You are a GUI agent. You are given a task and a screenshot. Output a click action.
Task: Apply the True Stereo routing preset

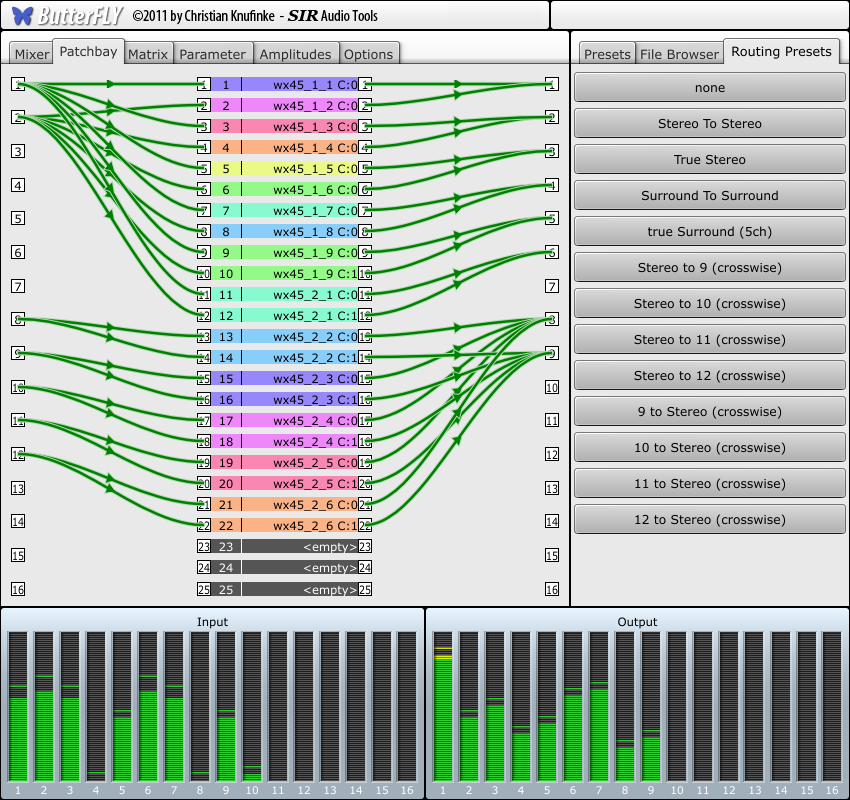[x=710, y=159]
